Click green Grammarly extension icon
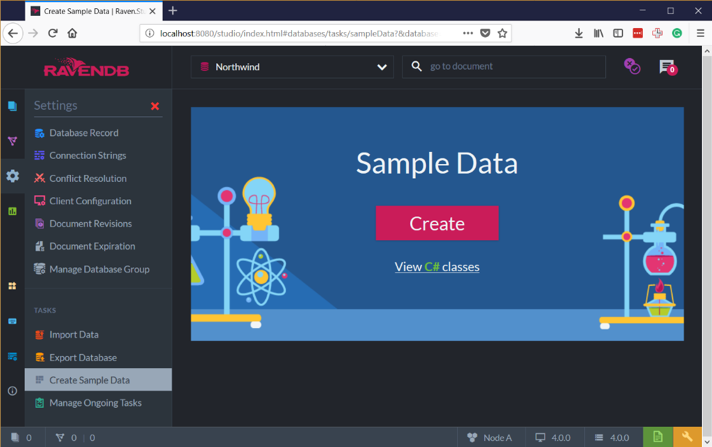This screenshot has width=712, height=447. pos(677,33)
